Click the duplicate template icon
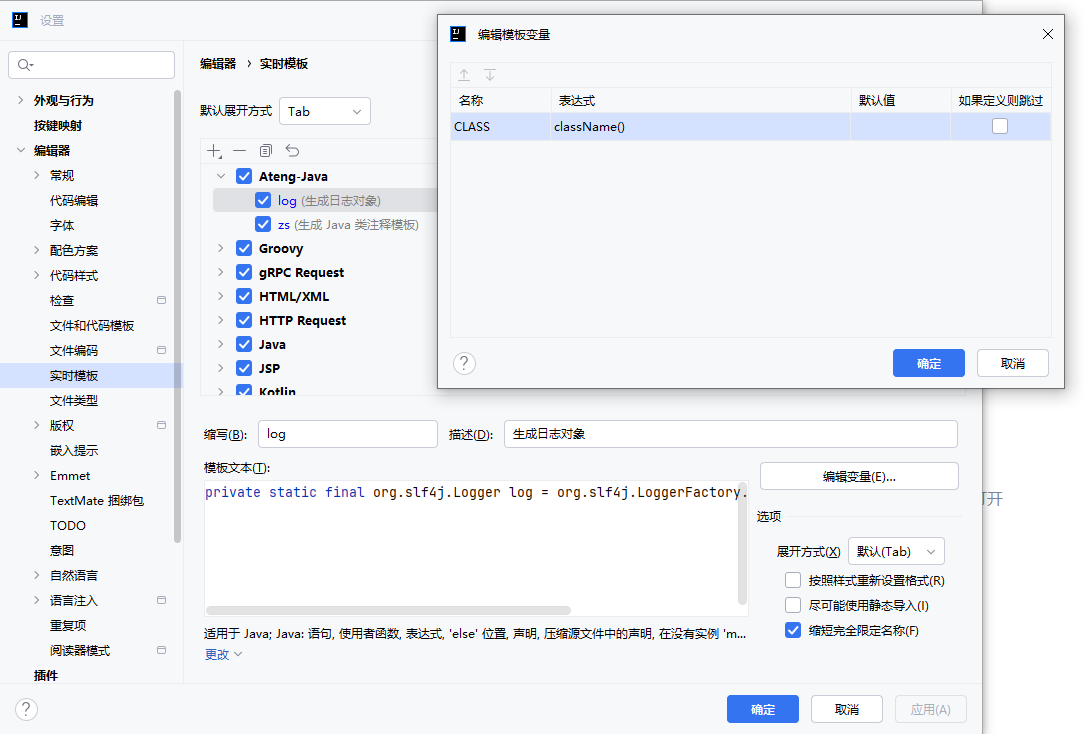 pos(266,151)
